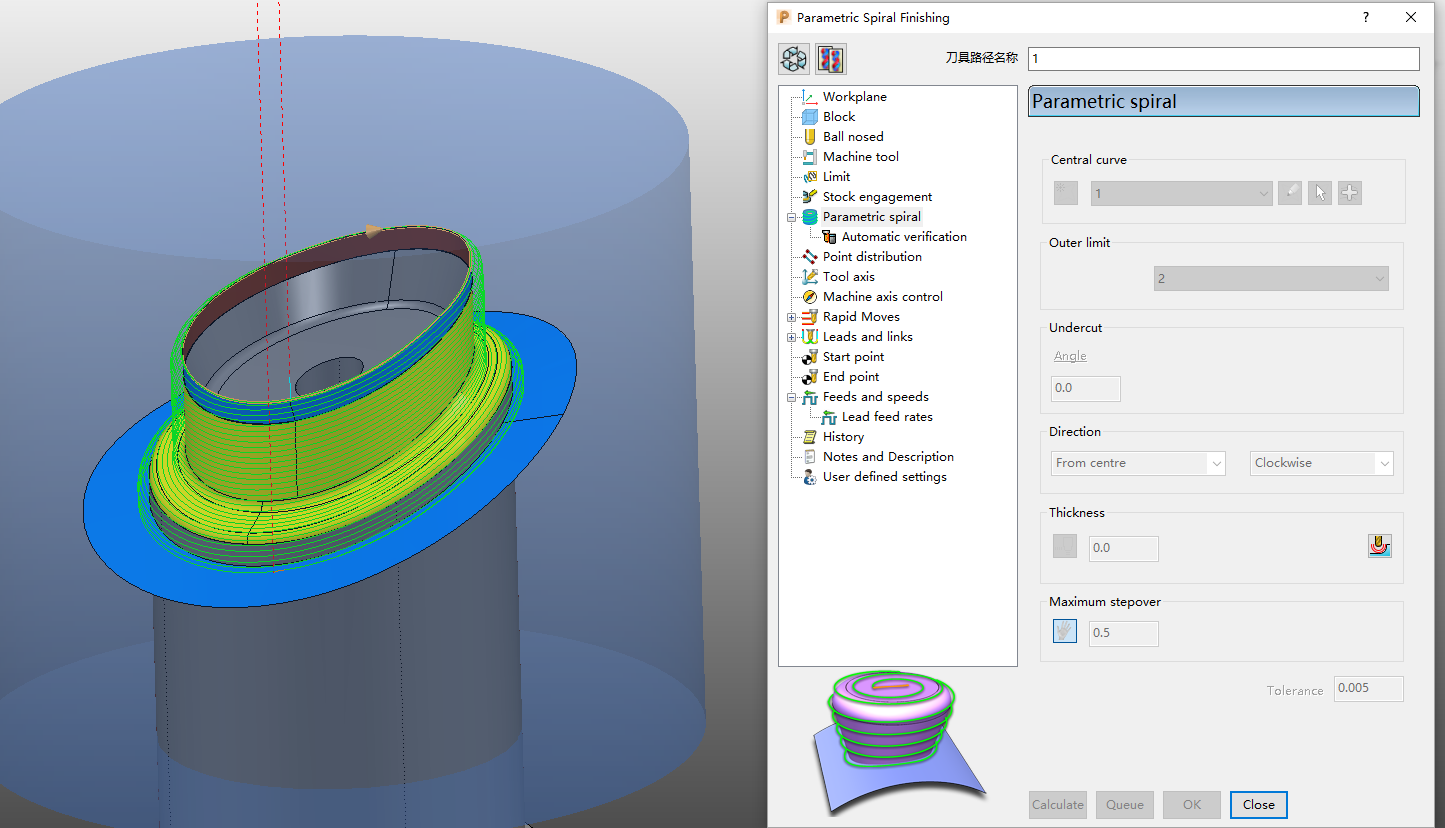Select the History tree item
1445x828 pixels.
(x=842, y=436)
